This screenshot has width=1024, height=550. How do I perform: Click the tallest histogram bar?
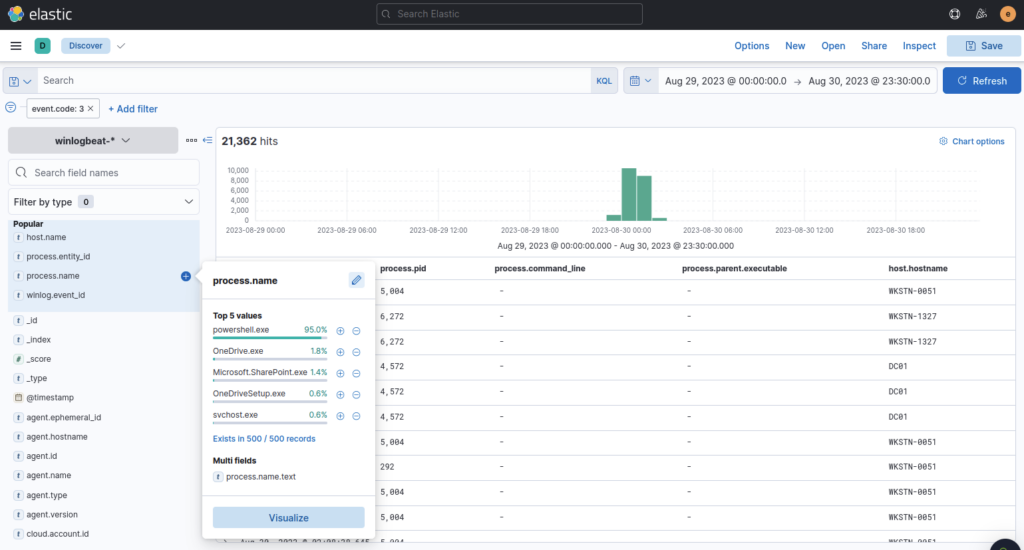tap(629, 195)
